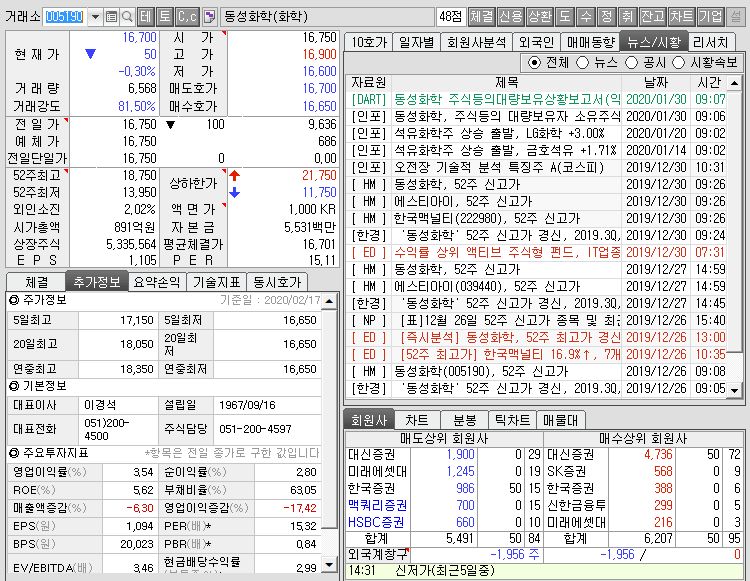The image size is (750, 581).
Task: Click the 테 toolbar button
Action: [145, 17]
